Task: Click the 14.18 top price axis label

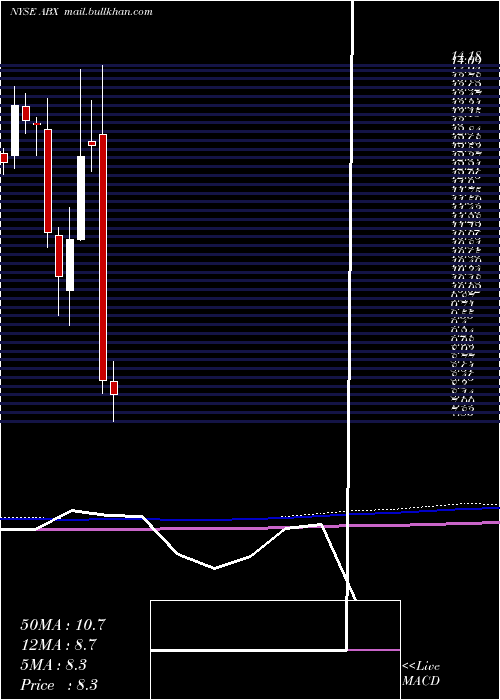Action: tap(467, 55)
